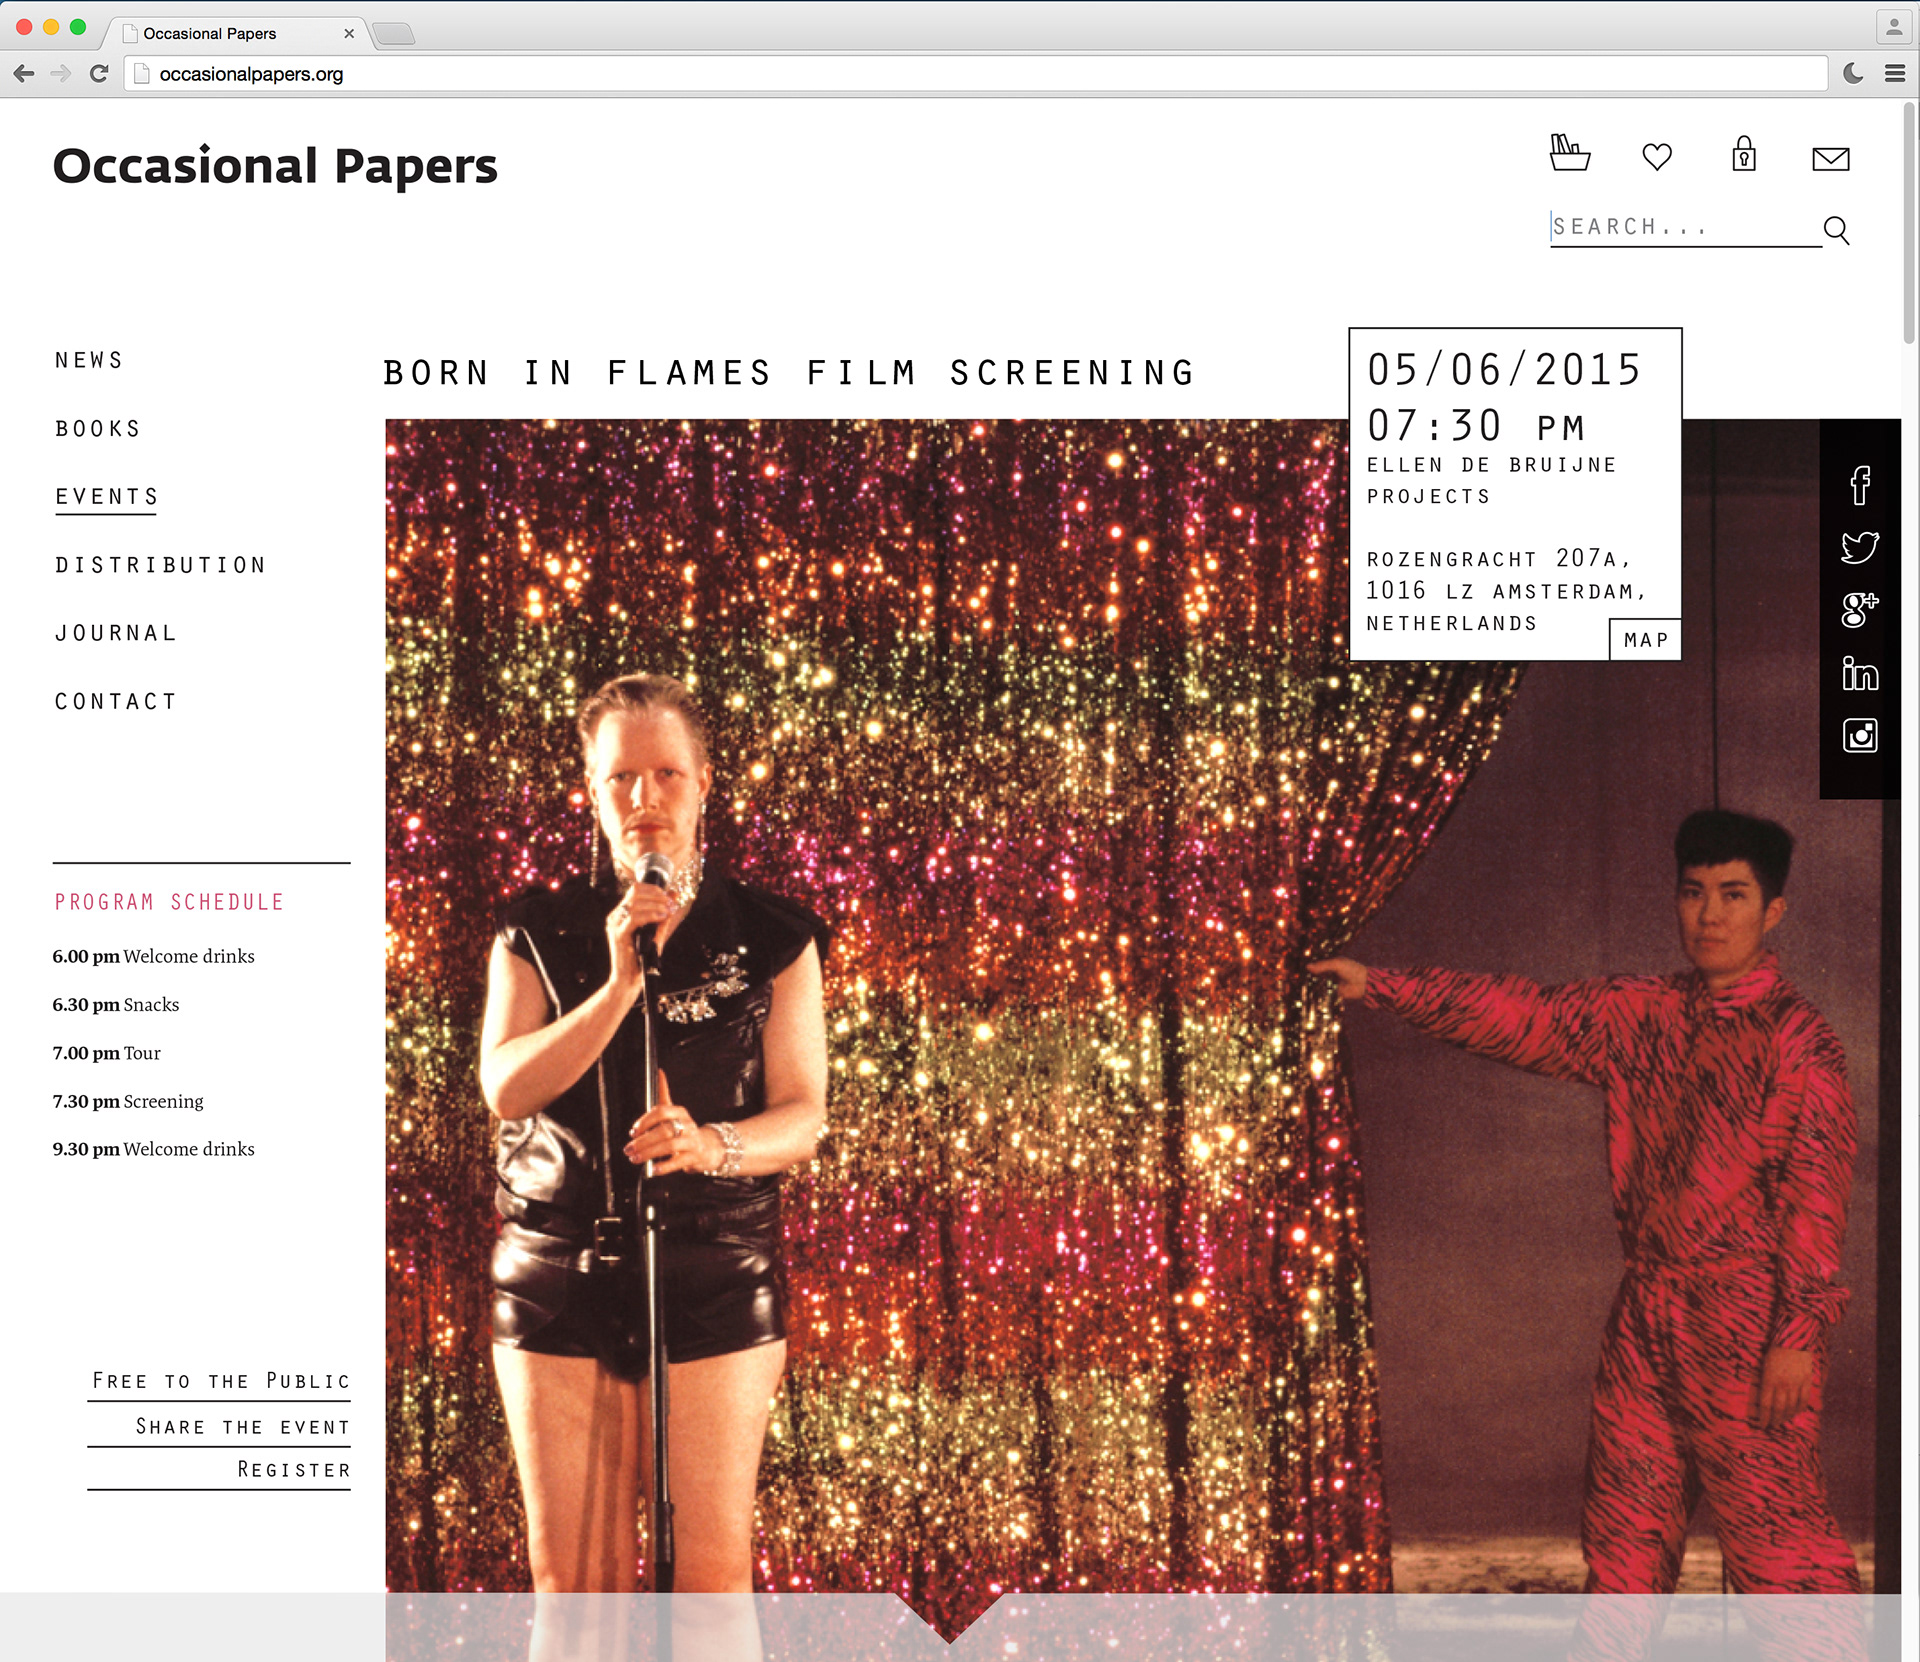Open the LinkedIn share icon
This screenshot has width=1920, height=1662.
[x=1860, y=673]
